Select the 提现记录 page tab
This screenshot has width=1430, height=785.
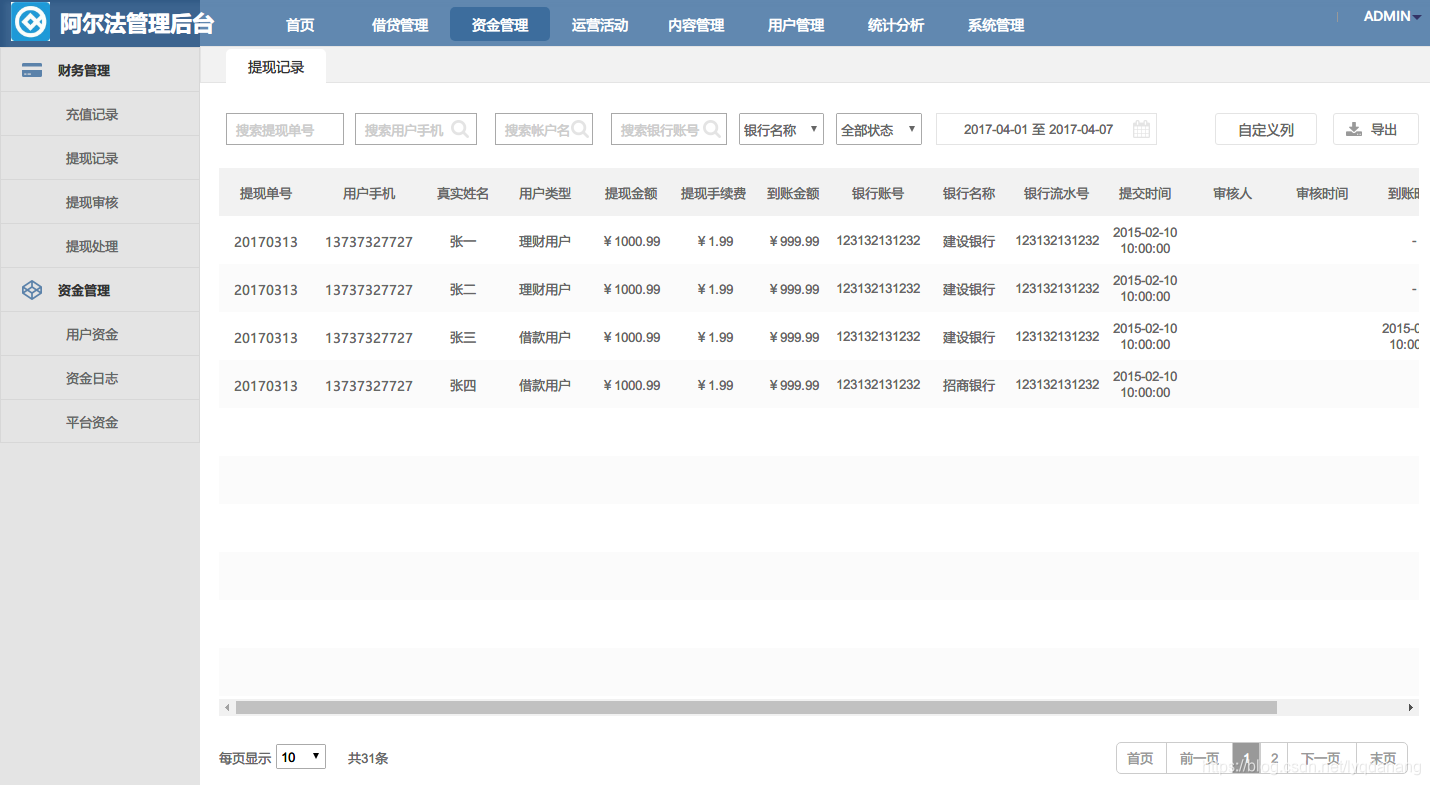pos(276,67)
